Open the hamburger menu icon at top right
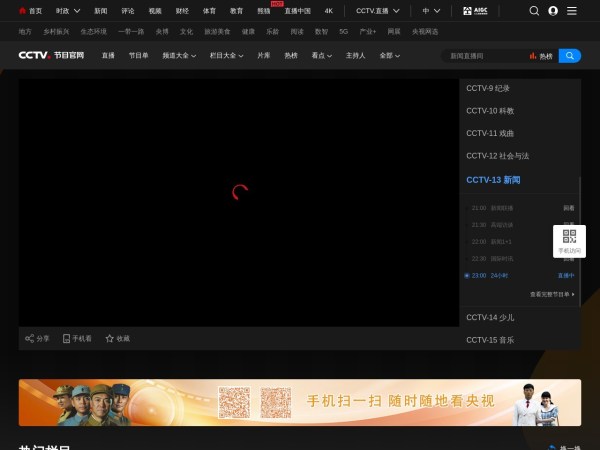Image resolution: width=600 pixels, height=450 pixels. point(571,11)
